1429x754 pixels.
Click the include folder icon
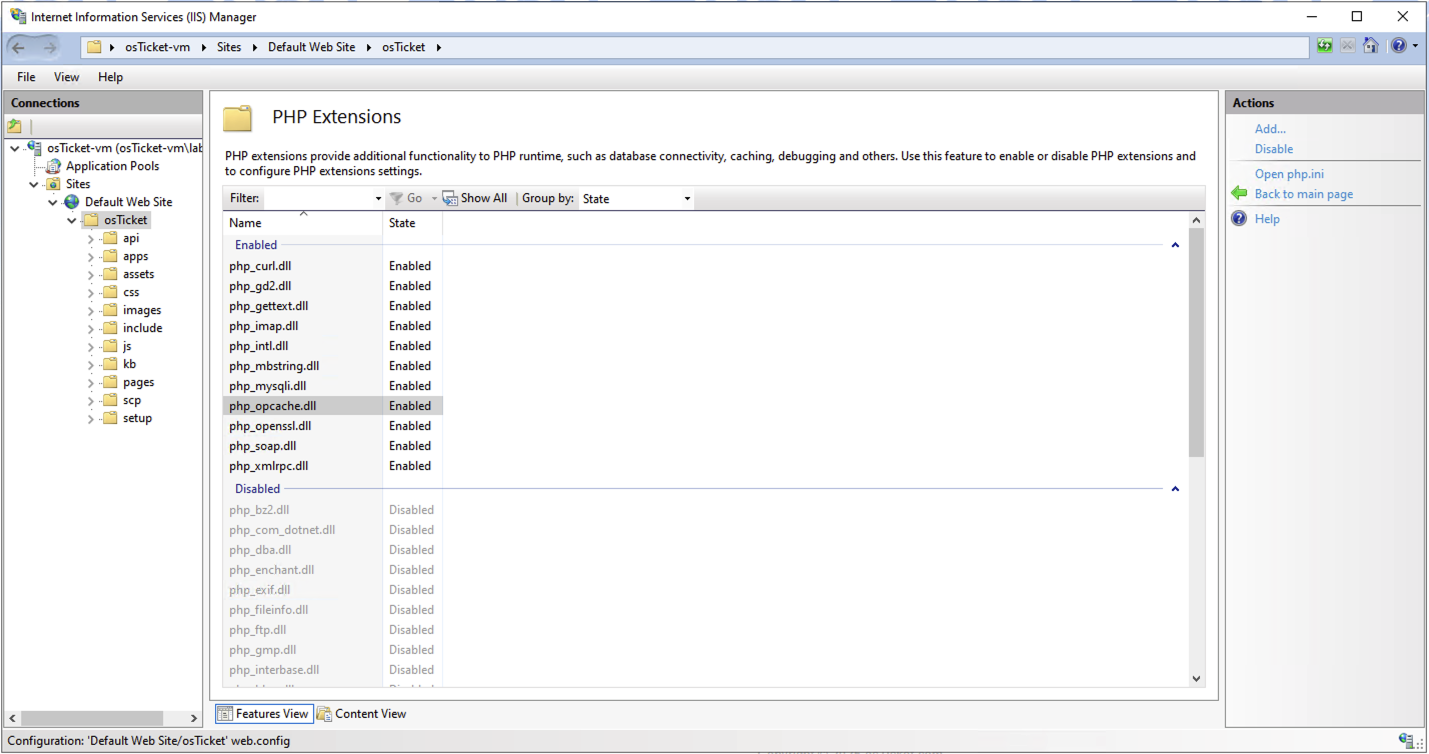click(110, 328)
